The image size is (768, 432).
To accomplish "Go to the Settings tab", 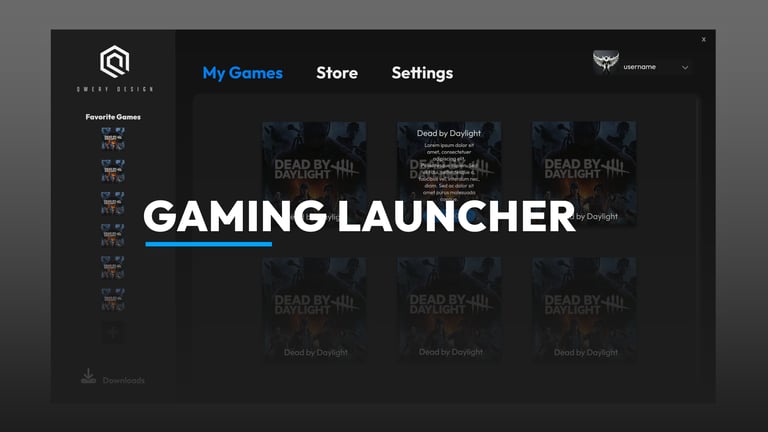I will [x=422, y=73].
